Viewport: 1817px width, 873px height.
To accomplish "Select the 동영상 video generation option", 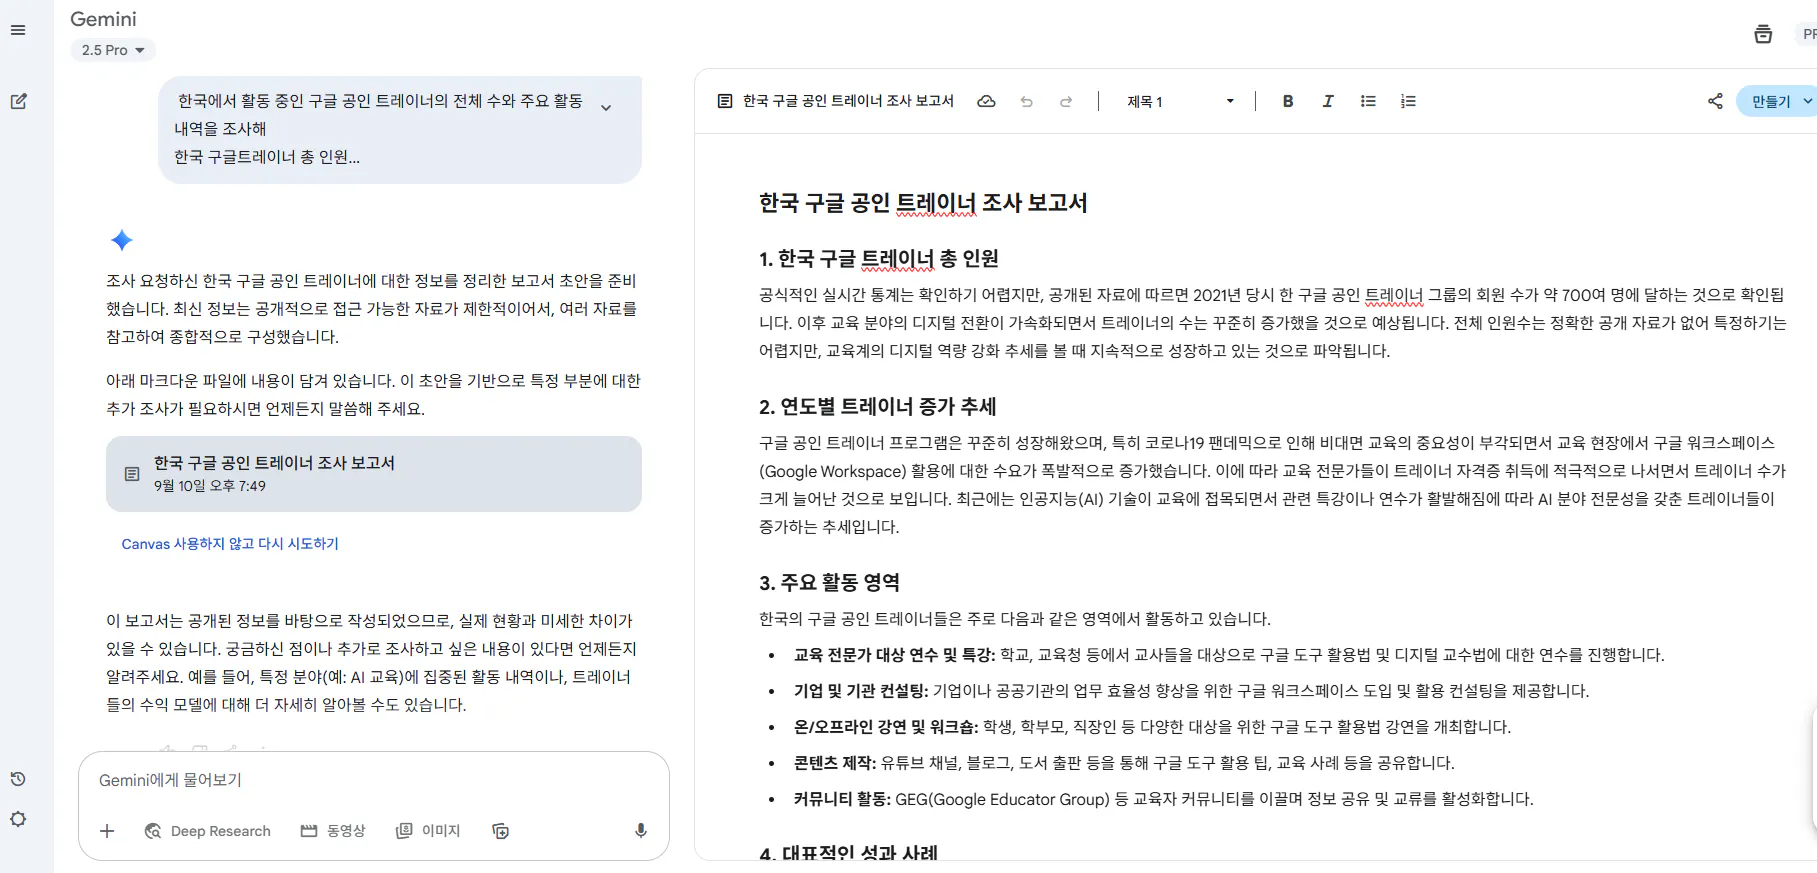I will coord(333,831).
